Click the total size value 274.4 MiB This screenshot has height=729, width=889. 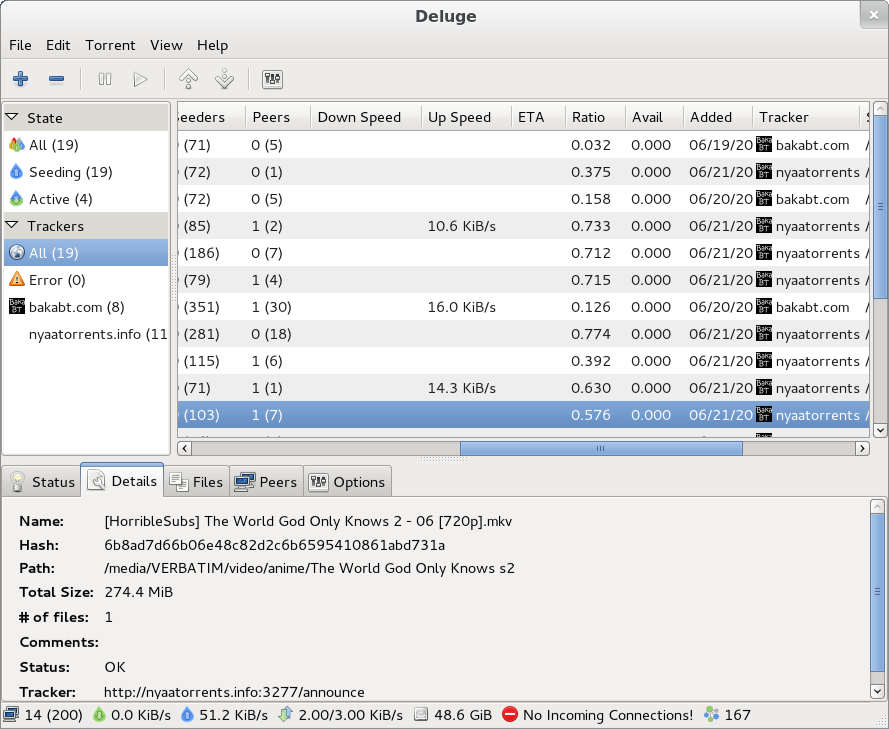click(139, 592)
